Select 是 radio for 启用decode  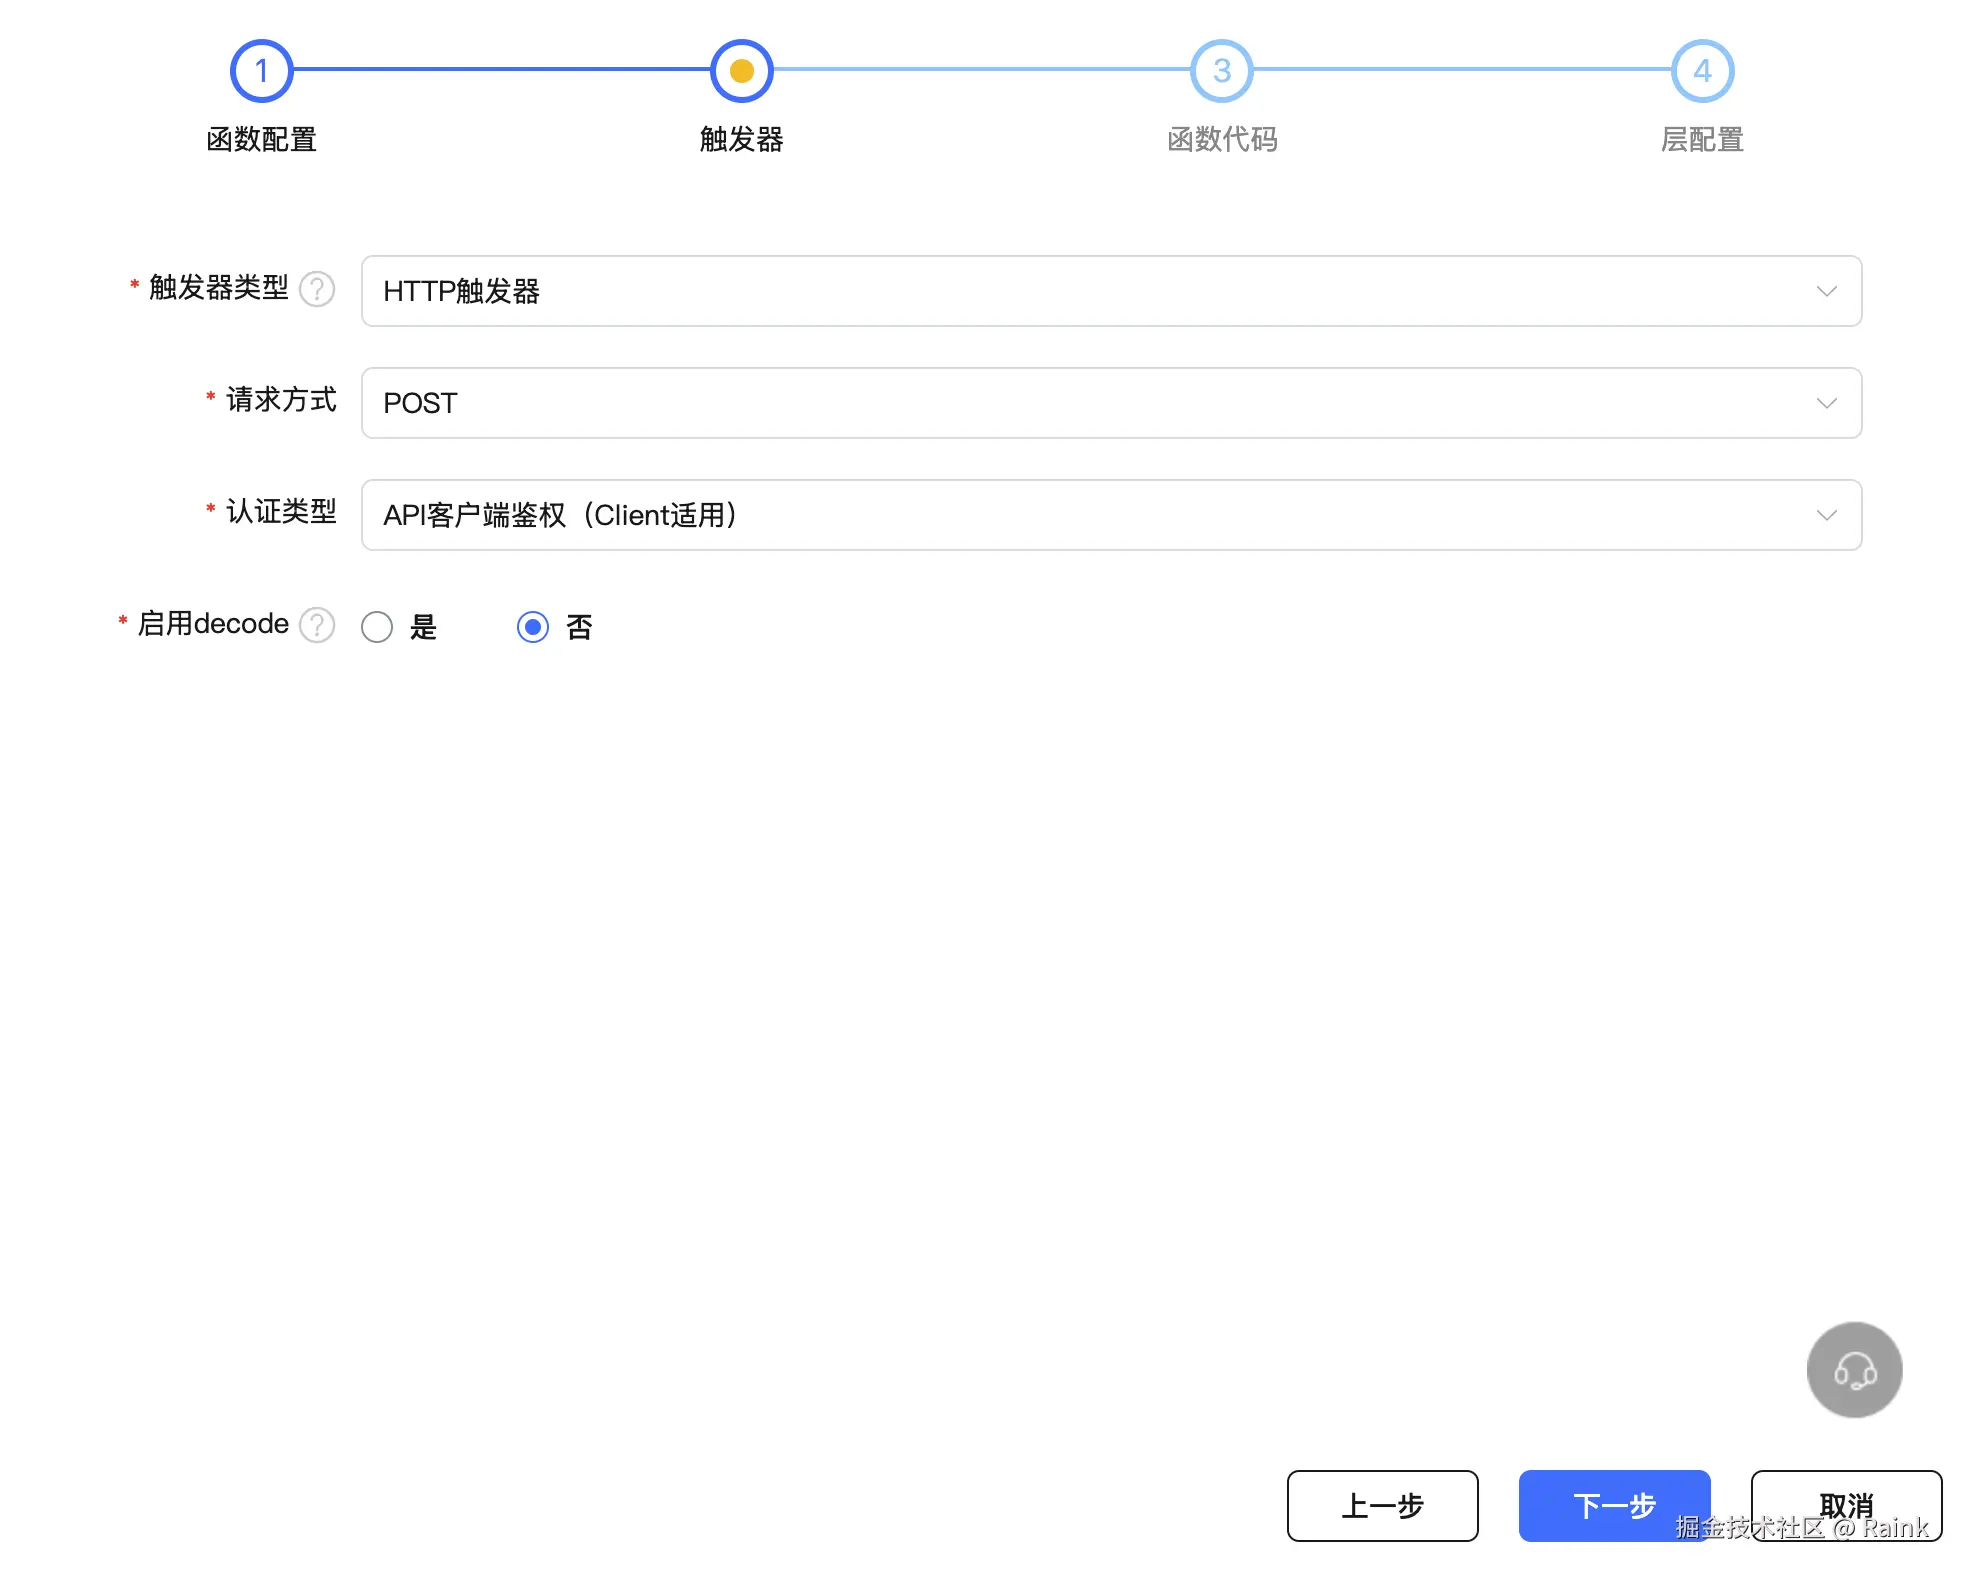[377, 627]
